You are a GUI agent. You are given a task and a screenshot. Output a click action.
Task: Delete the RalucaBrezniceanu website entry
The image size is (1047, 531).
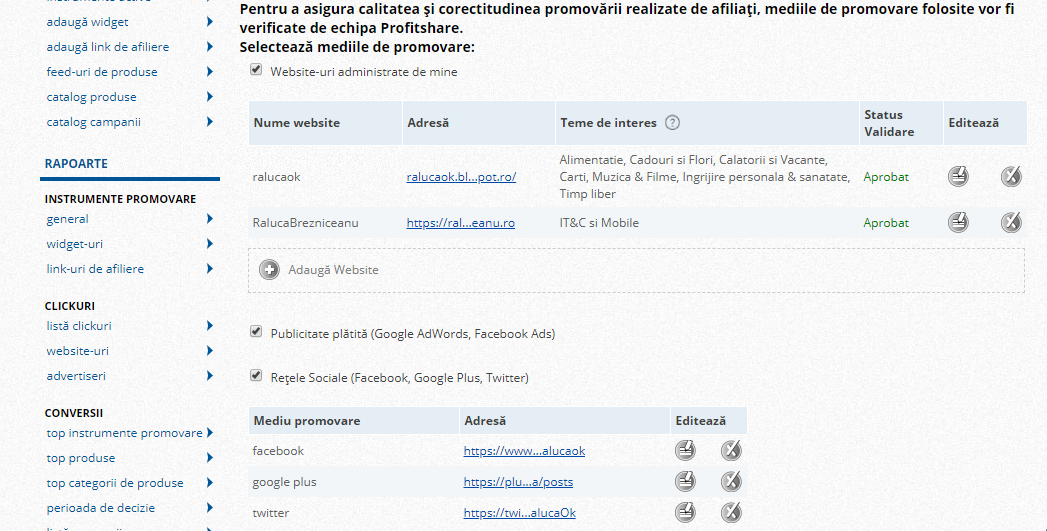(1011, 222)
